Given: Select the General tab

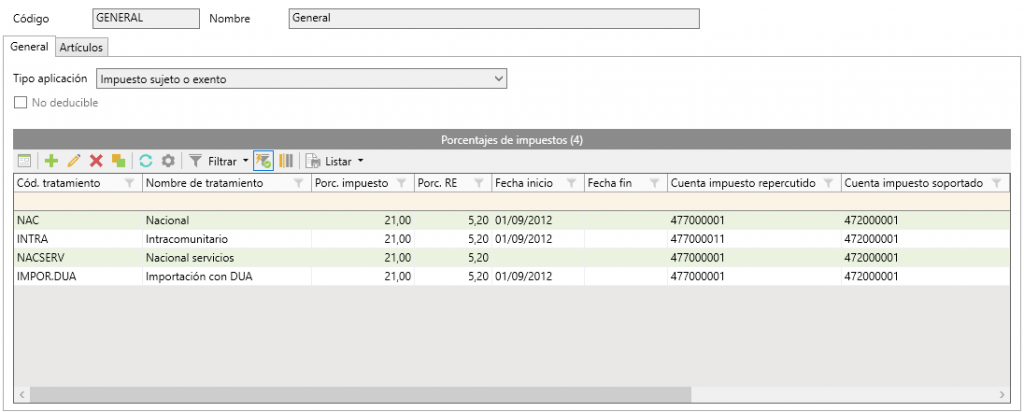Looking at the screenshot, I should pos(29,47).
